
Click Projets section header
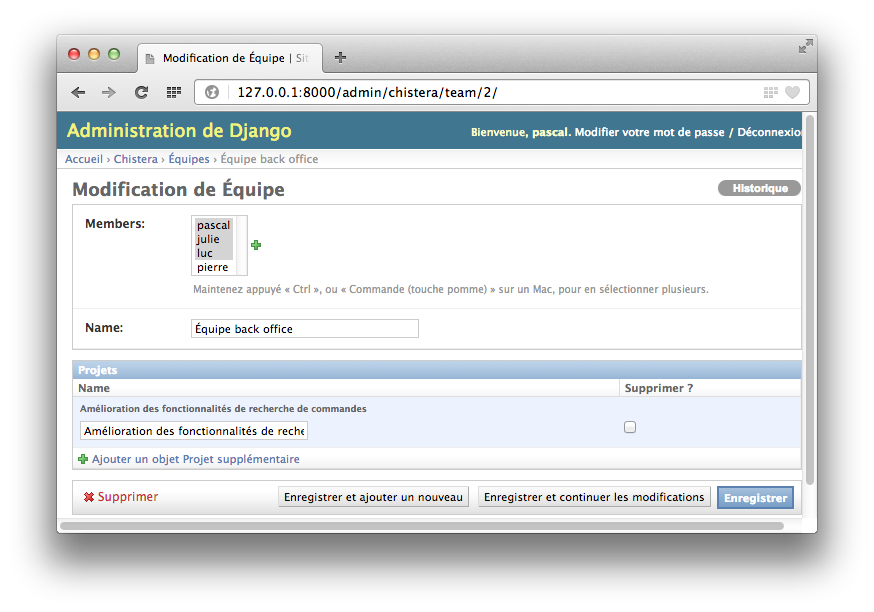coord(436,370)
